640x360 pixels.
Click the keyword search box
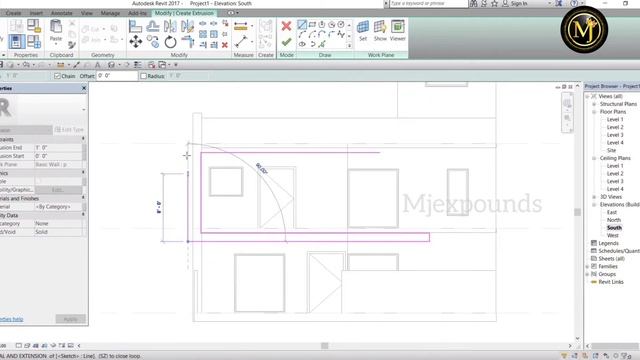pos(429,4)
